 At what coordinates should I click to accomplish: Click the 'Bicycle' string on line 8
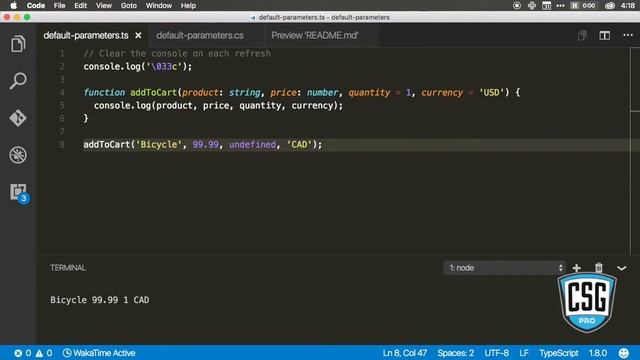[x=159, y=144]
